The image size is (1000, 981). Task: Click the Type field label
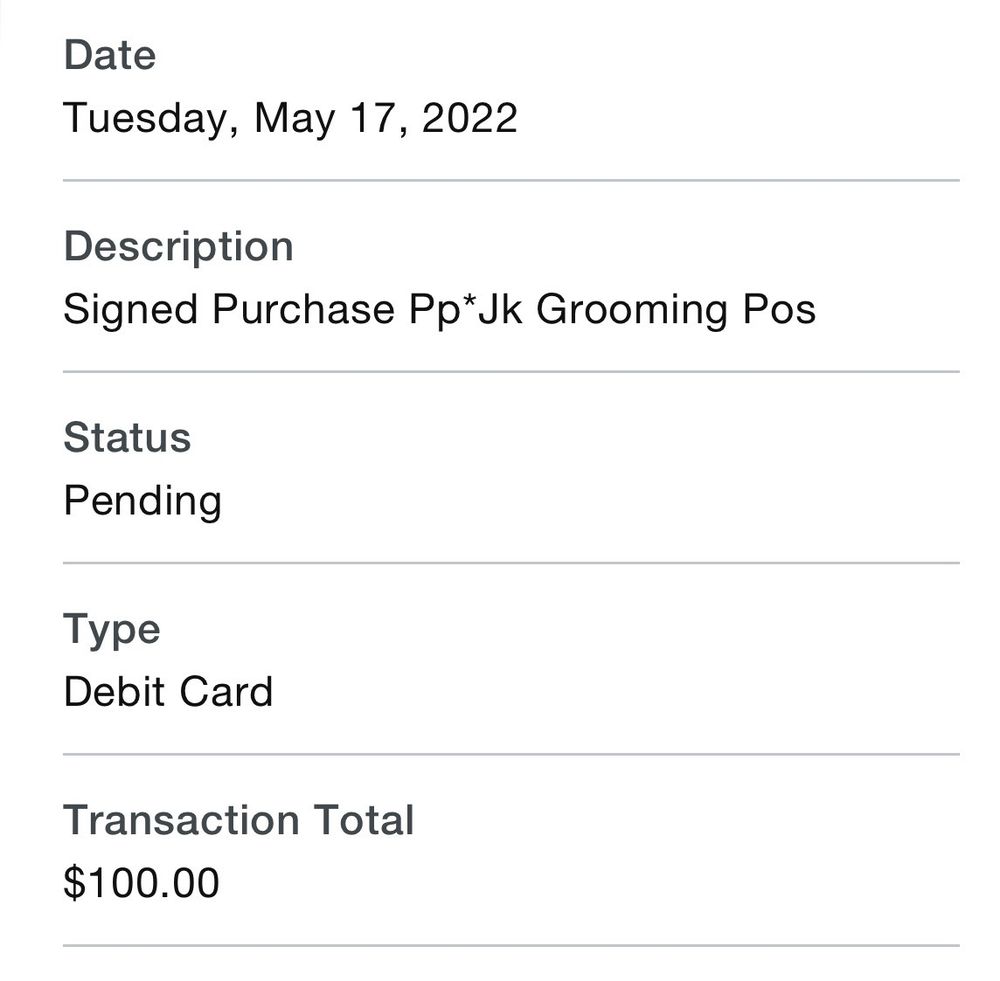[111, 630]
